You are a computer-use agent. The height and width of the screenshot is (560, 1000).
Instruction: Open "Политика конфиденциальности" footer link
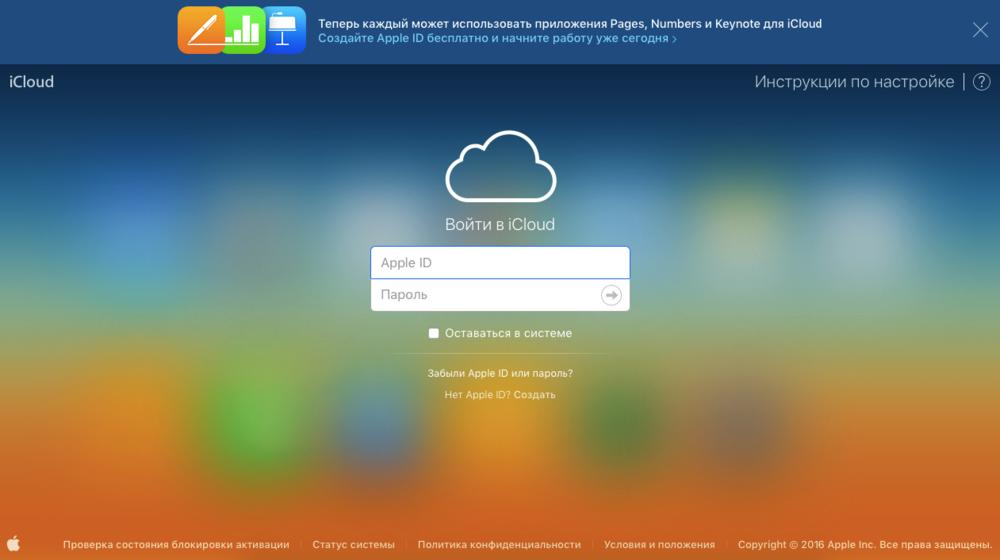click(x=499, y=545)
